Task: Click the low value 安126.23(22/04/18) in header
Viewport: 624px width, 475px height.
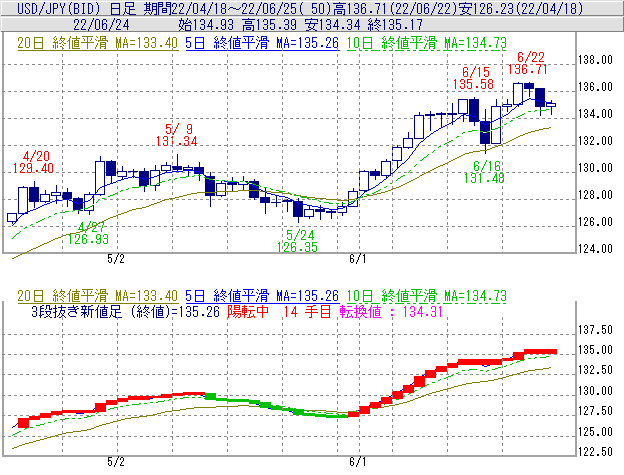Action: tap(520, 8)
